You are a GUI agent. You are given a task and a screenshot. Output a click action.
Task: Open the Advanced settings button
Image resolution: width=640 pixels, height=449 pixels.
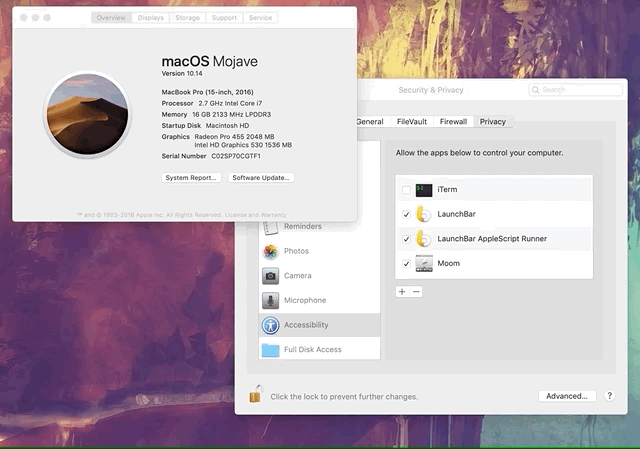[567, 396]
